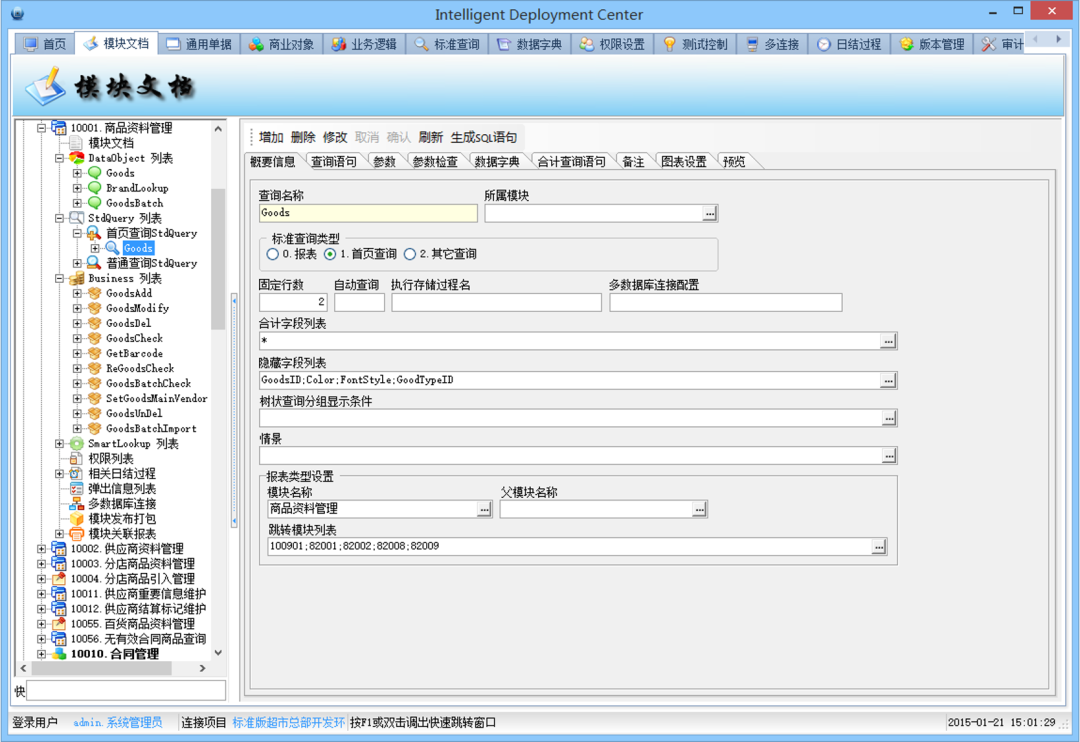Viewport: 1080px width, 742px height.
Task: Click the 测试控制 lightbulb icon
Action: click(669, 44)
